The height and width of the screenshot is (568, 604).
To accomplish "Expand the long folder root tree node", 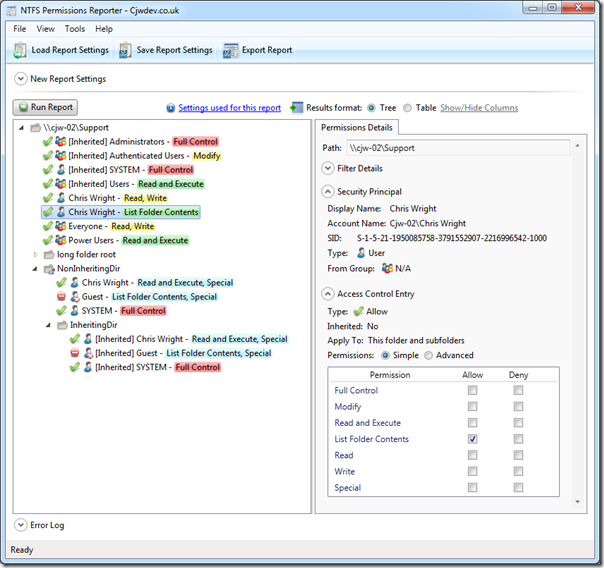I will click(x=35, y=255).
